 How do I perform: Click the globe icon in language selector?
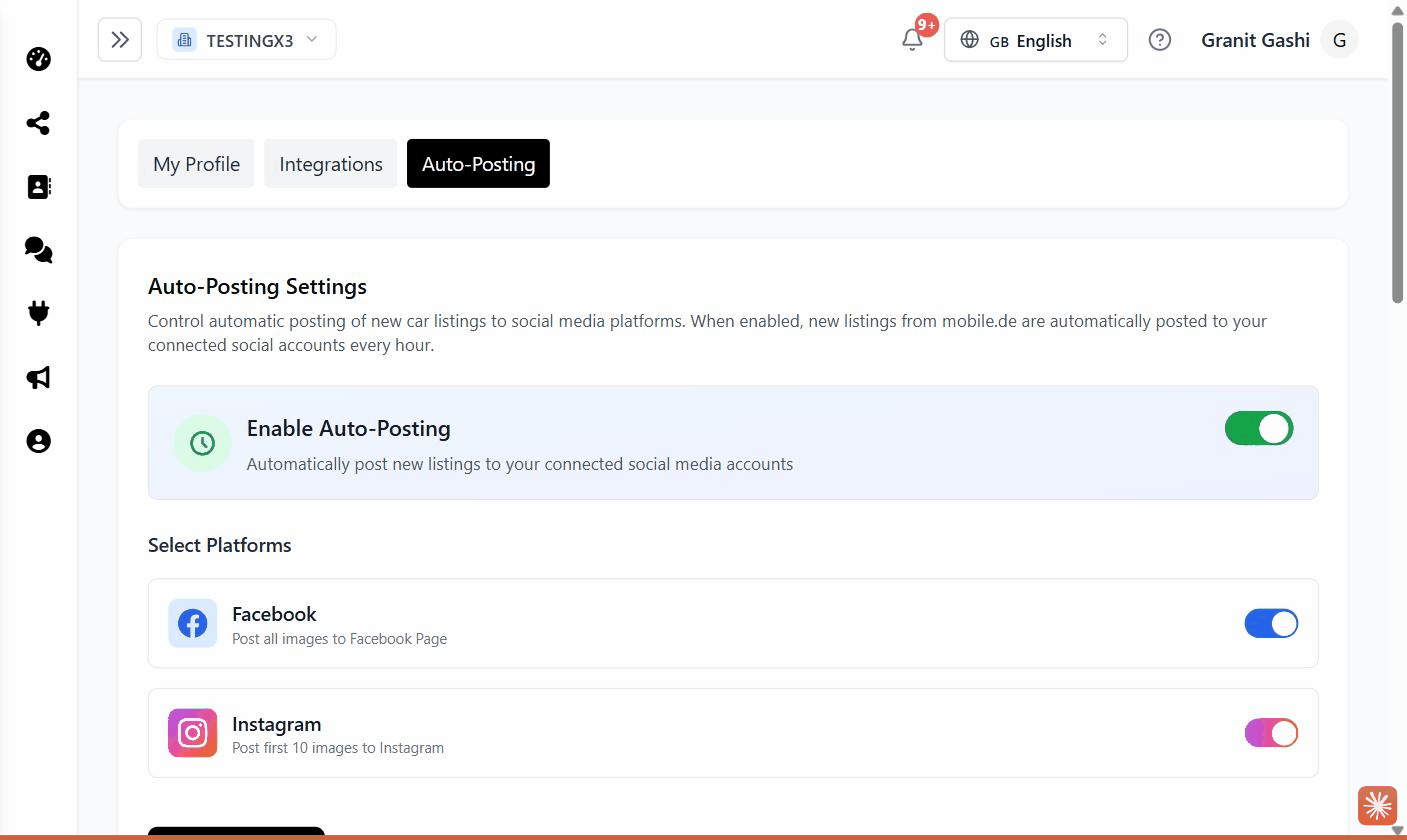[x=969, y=40]
